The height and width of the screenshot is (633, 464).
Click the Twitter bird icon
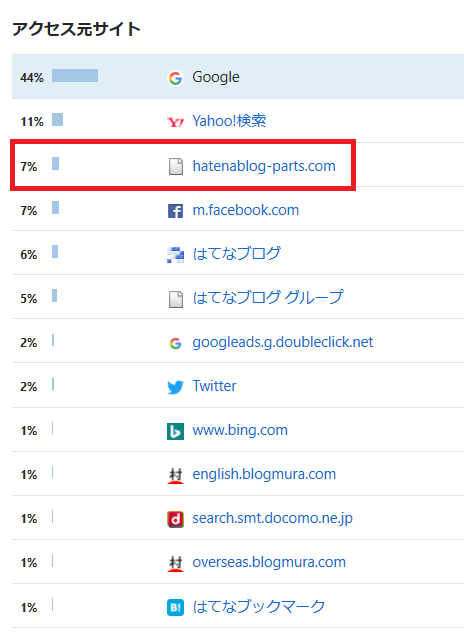point(175,387)
